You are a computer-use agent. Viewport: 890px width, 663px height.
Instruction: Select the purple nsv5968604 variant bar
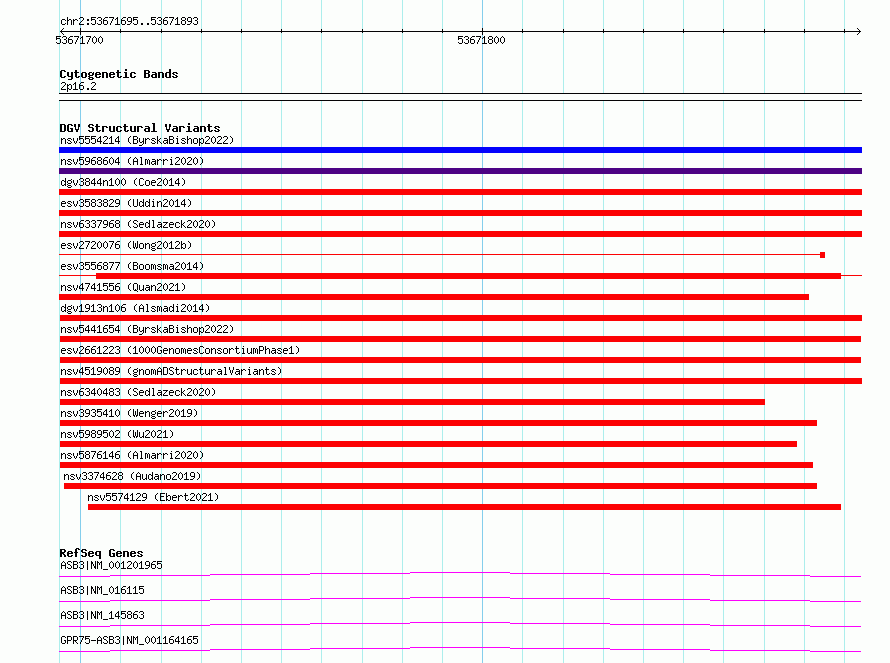(x=460, y=171)
